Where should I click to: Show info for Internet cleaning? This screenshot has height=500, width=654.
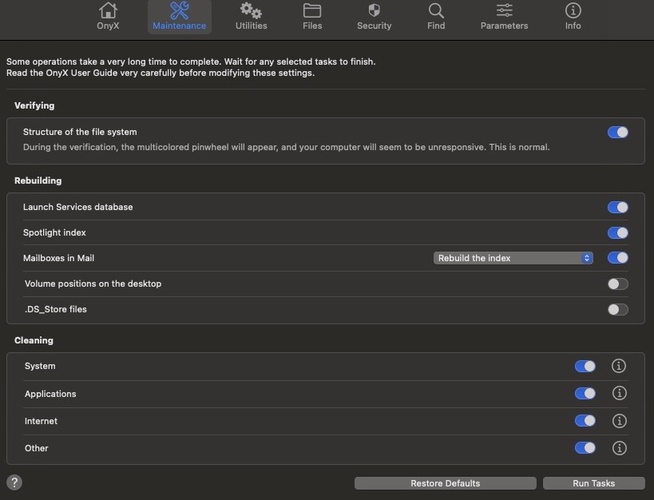[x=619, y=420]
